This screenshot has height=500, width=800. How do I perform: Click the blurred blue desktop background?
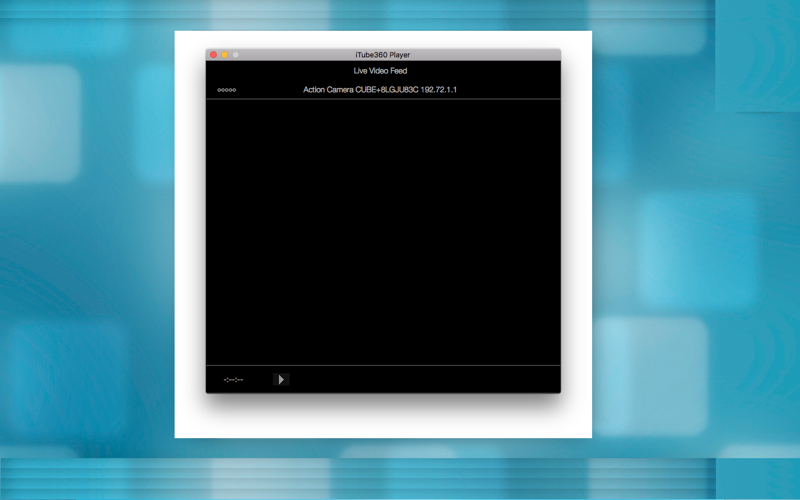click(x=87, y=255)
